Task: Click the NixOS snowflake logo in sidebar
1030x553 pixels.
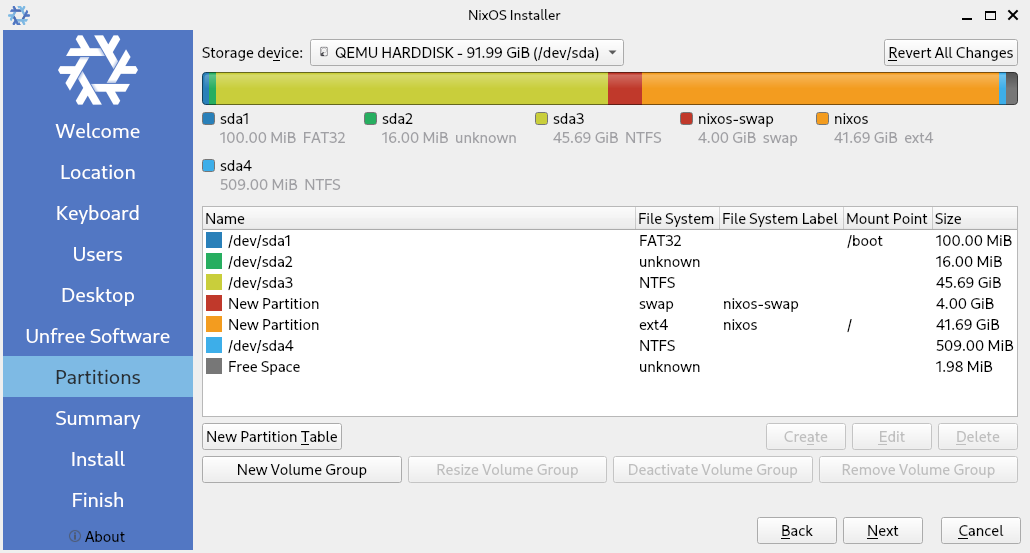Action: 97,71
